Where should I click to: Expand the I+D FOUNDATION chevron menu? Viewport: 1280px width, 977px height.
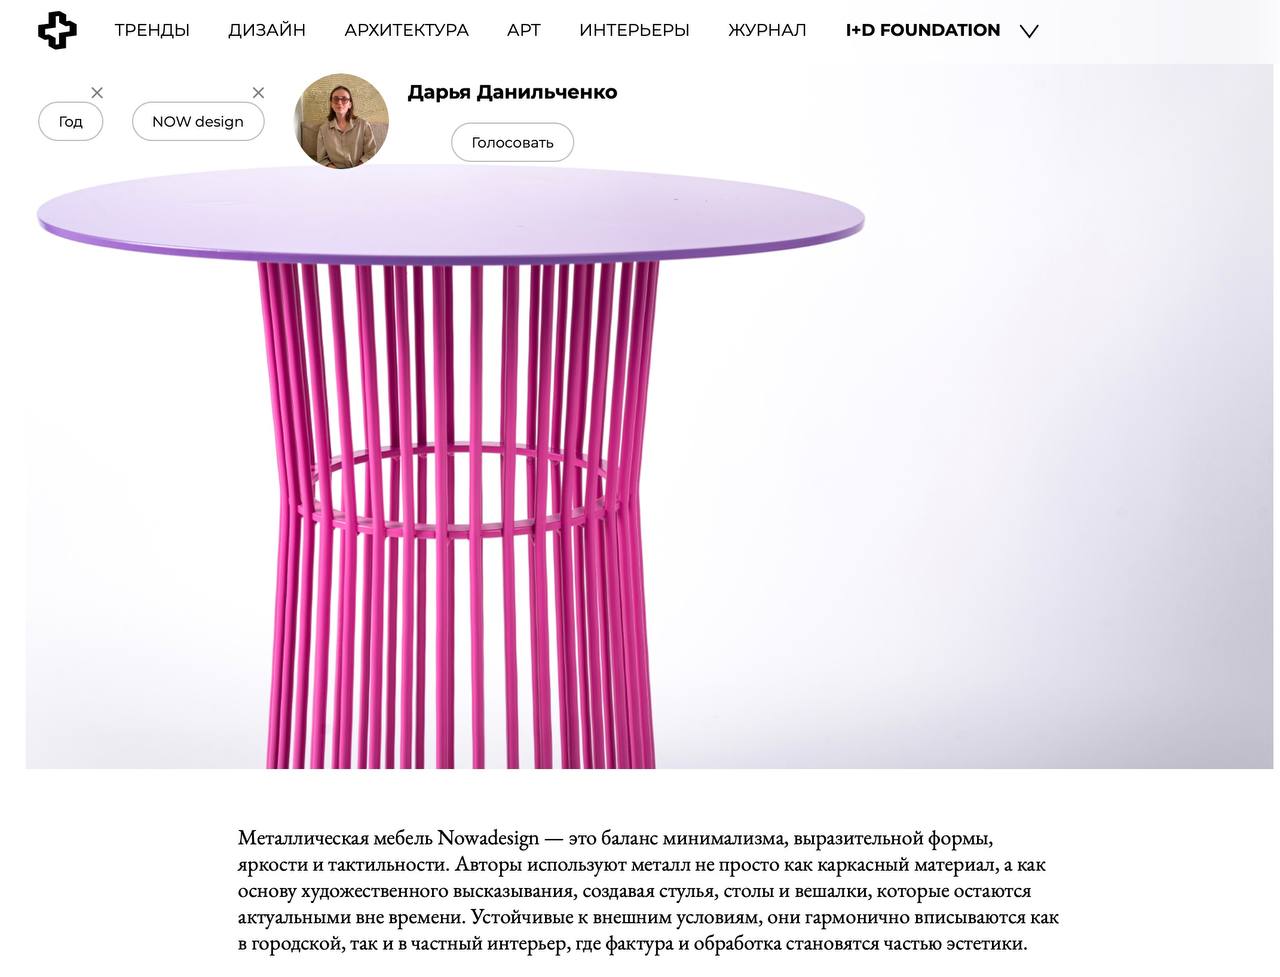click(1029, 31)
